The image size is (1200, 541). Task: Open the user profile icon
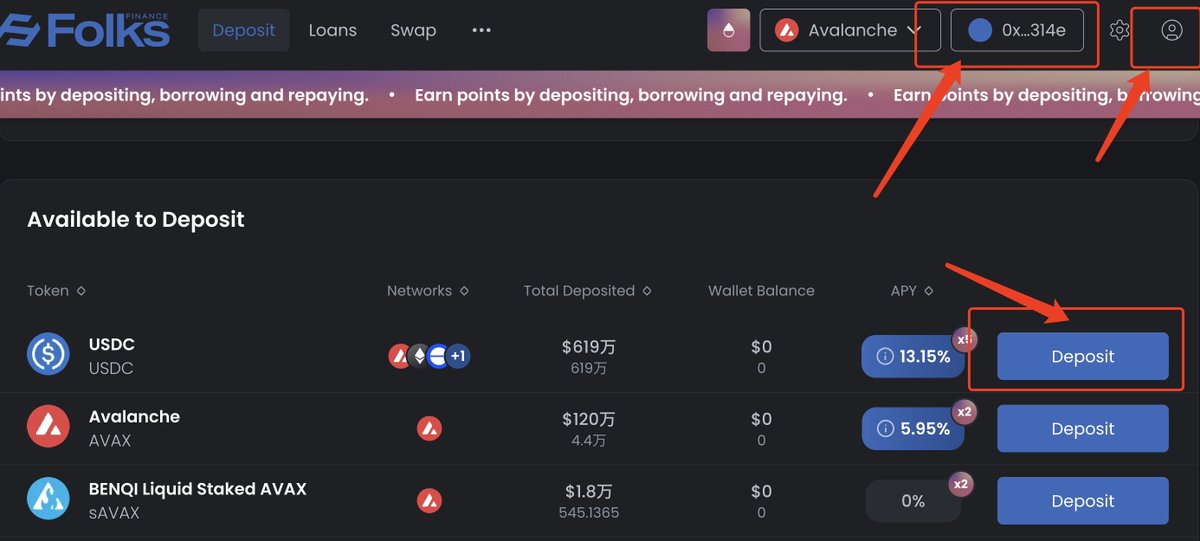pos(1171,30)
